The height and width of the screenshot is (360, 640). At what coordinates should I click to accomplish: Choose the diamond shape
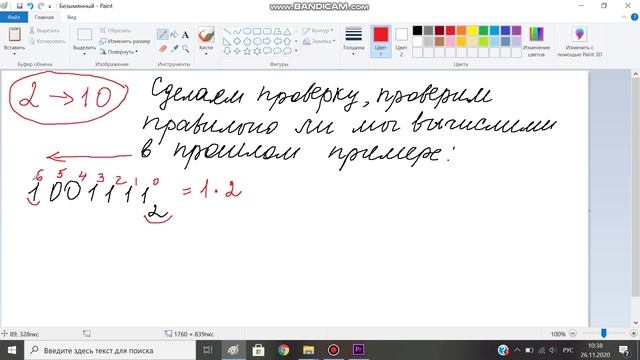tap(237, 41)
